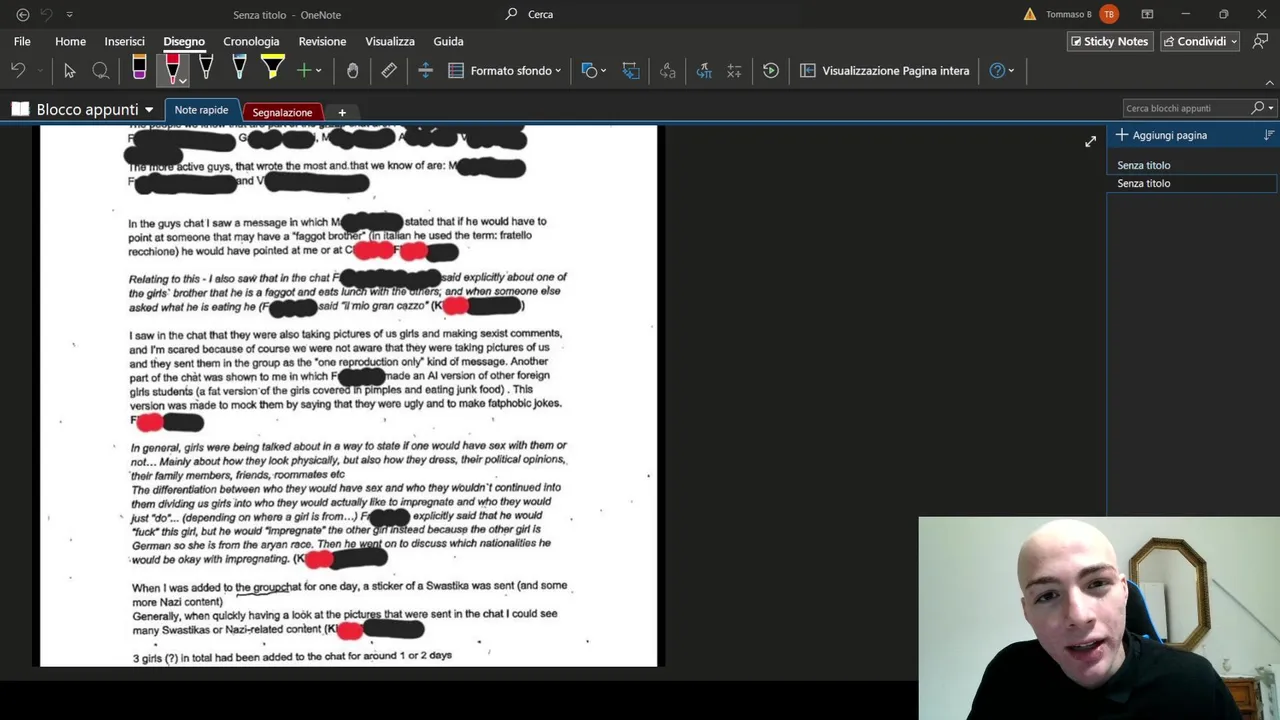Click the scanned document page image
Viewport: 1280px width, 720px height.
click(349, 395)
